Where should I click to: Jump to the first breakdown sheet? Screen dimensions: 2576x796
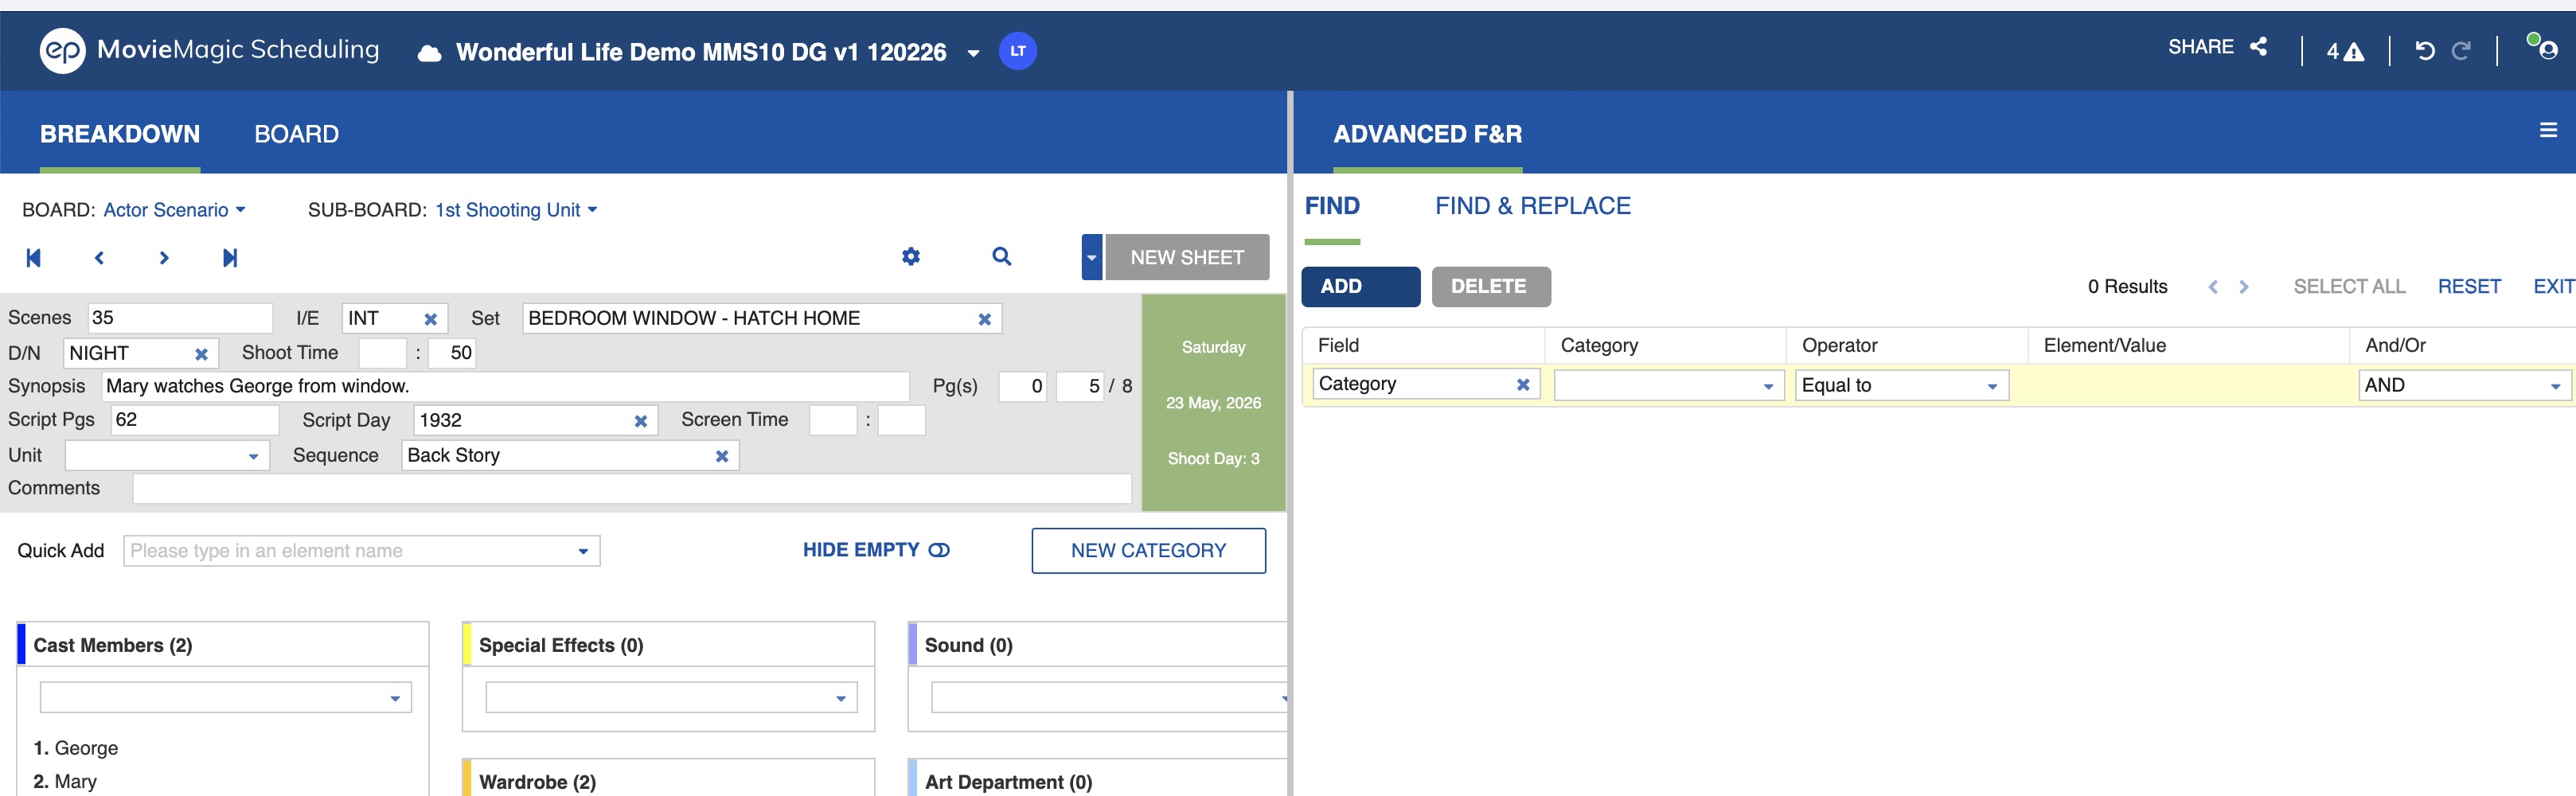(x=33, y=258)
